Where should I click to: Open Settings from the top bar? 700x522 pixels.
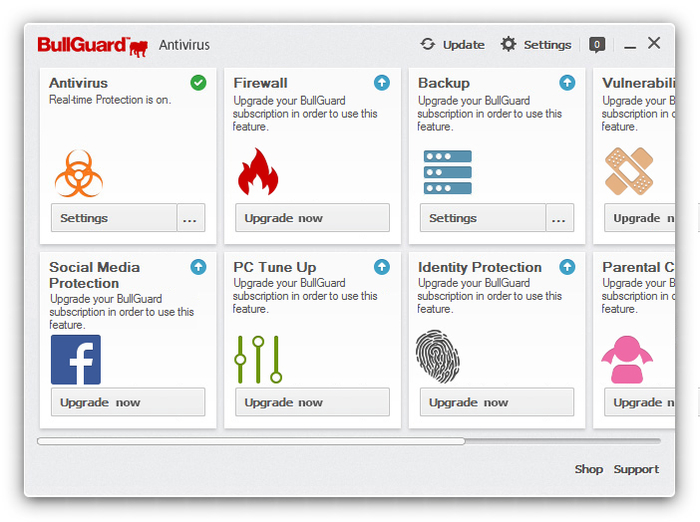(x=536, y=44)
